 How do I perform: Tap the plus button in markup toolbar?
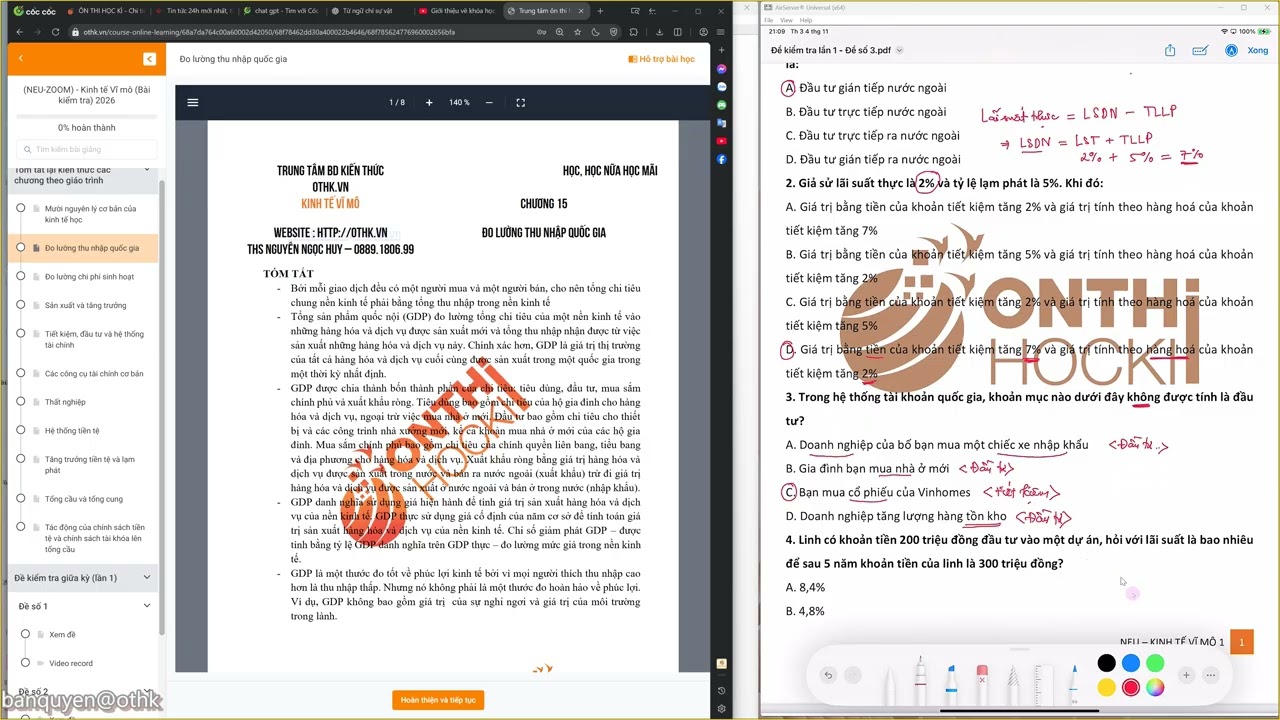1186,675
